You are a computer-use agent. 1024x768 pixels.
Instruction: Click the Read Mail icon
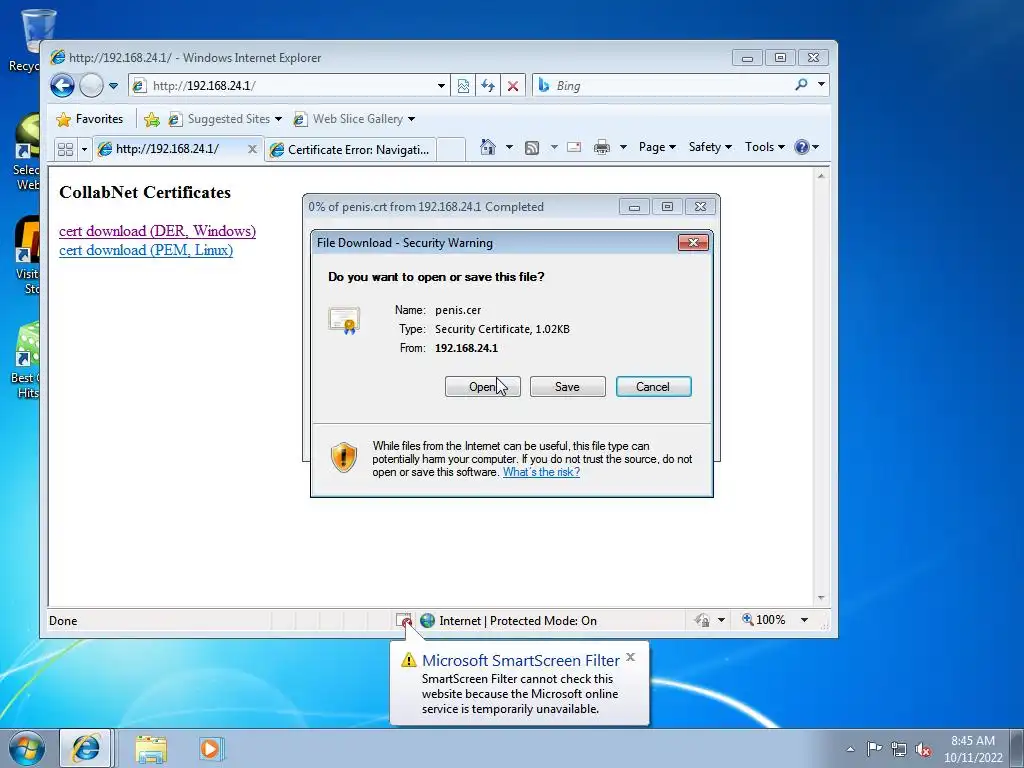click(574, 147)
